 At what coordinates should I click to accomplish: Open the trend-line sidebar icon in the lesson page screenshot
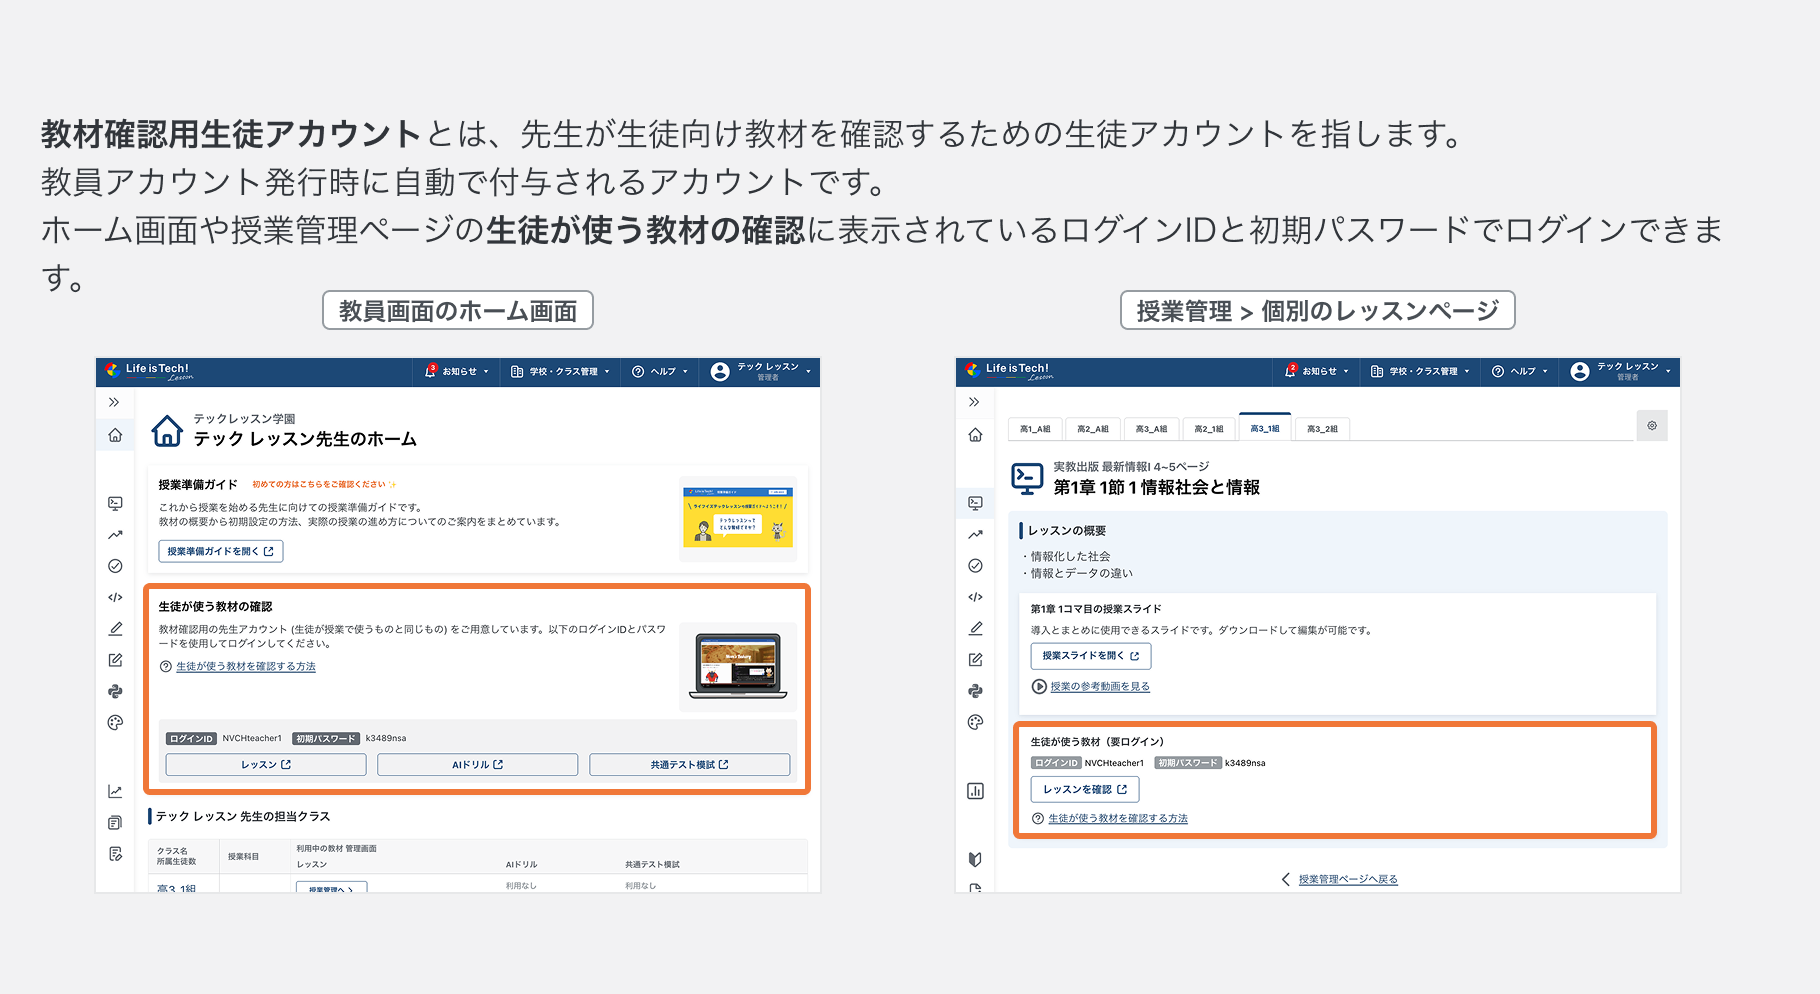point(975,535)
